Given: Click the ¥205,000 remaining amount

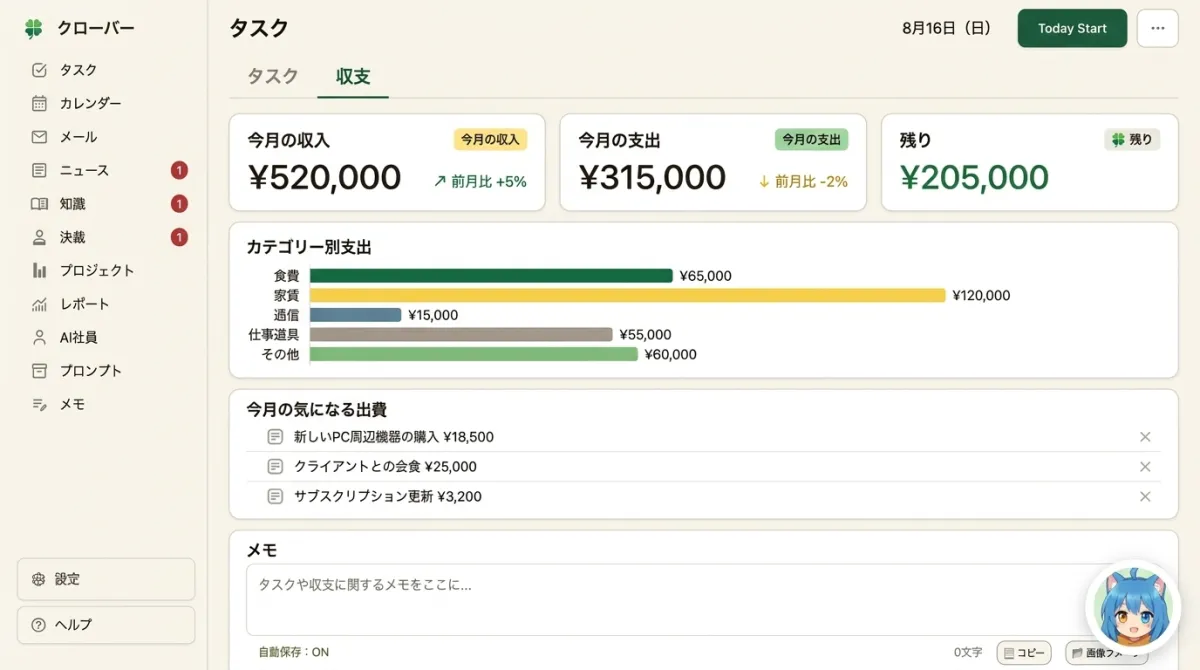Looking at the screenshot, I should [x=974, y=178].
